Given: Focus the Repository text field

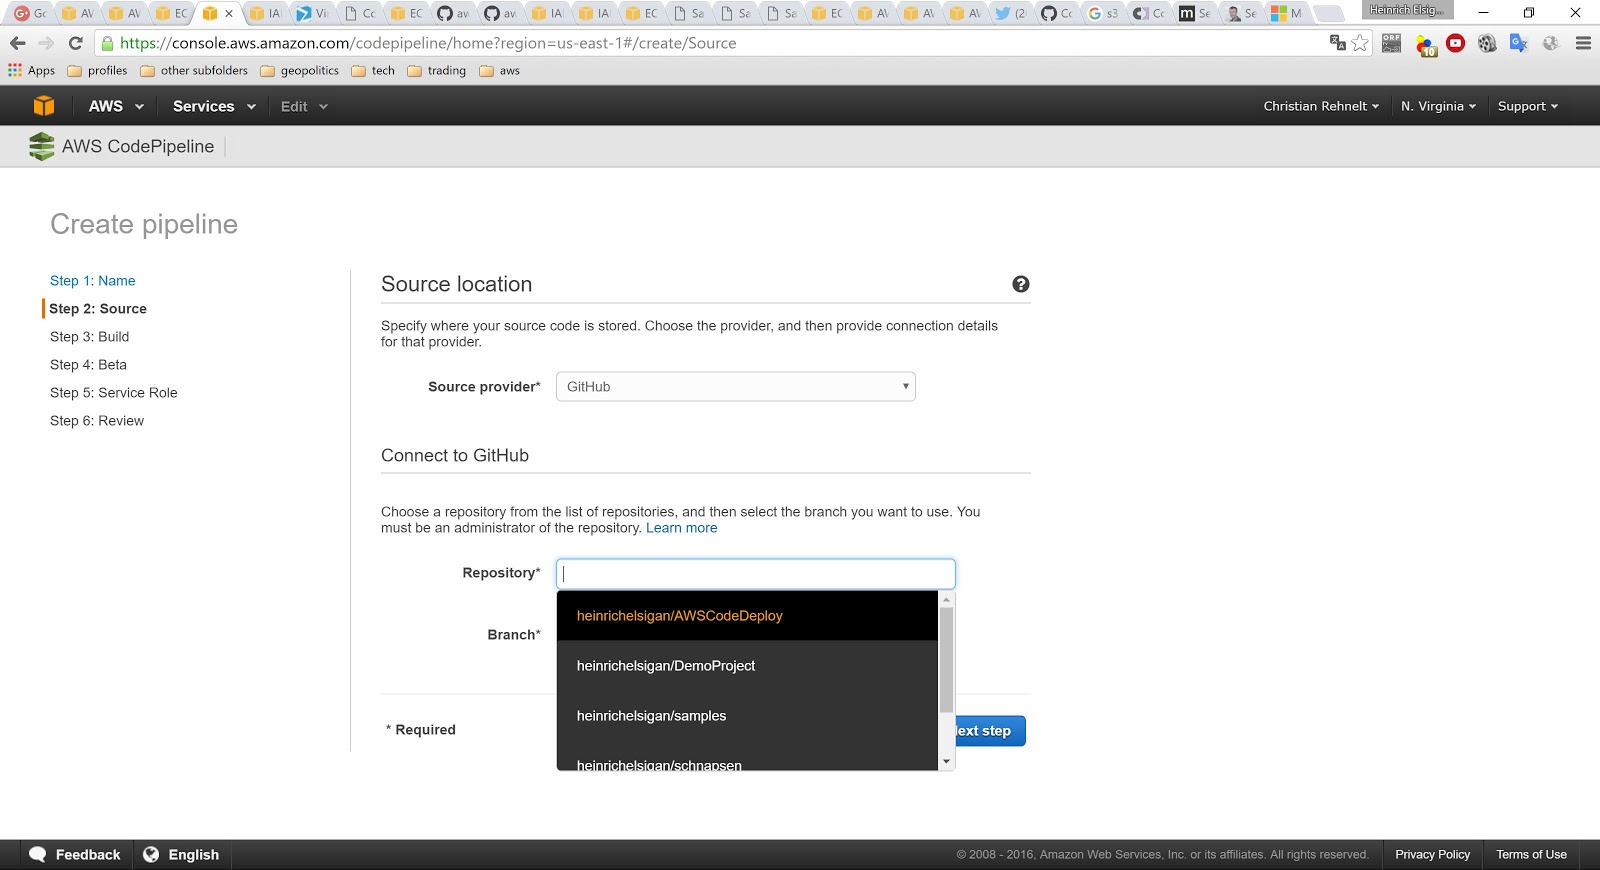Looking at the screenshot, I should (x=756, y=574).
